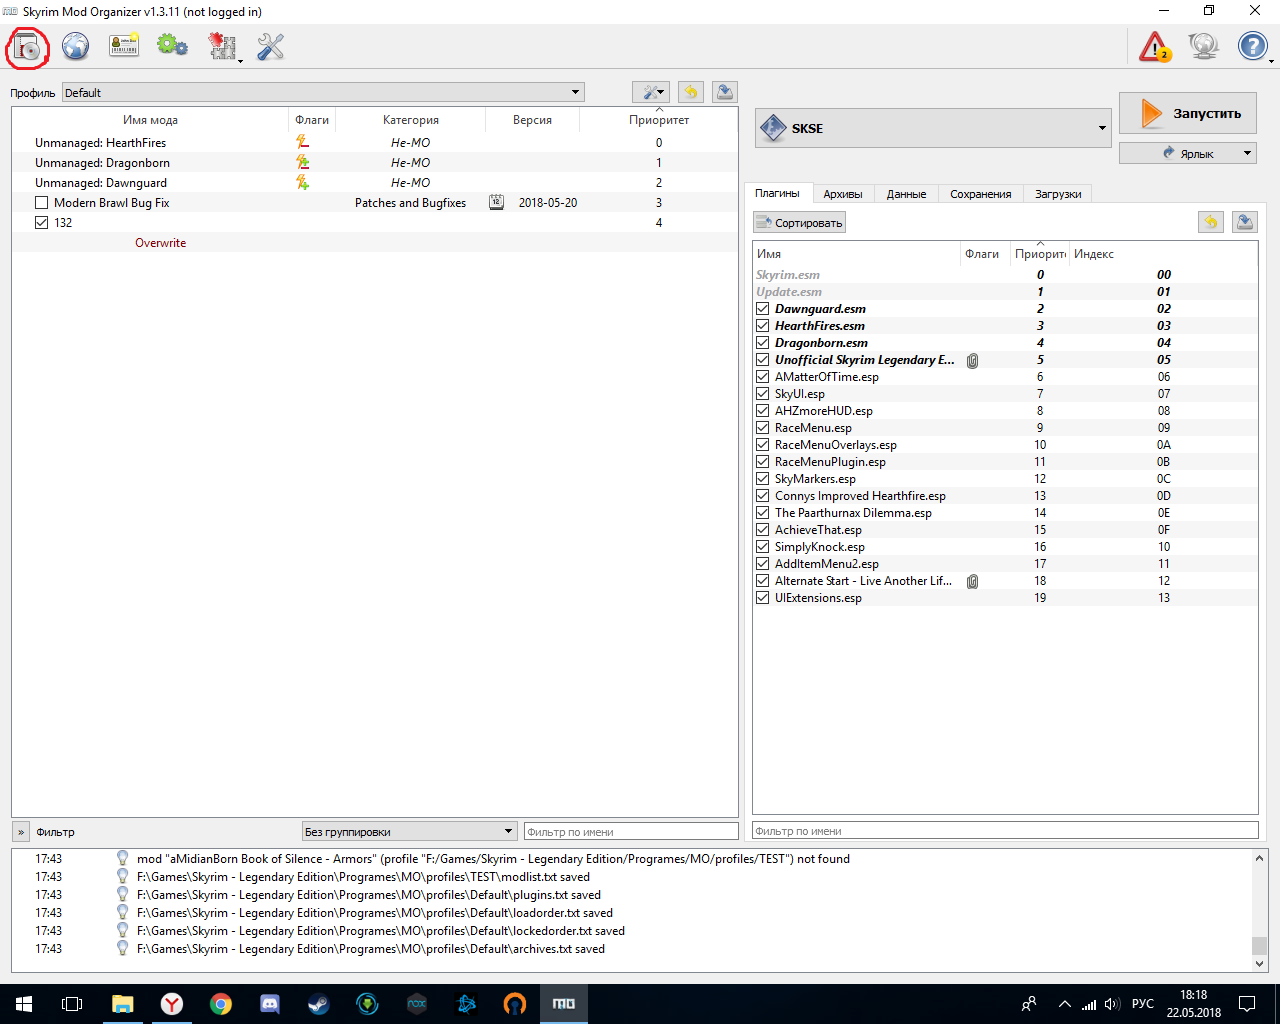Viewport: 1280px width, 1024px height.
Task: Click the Запустить run button
Action: (1188, 113)
